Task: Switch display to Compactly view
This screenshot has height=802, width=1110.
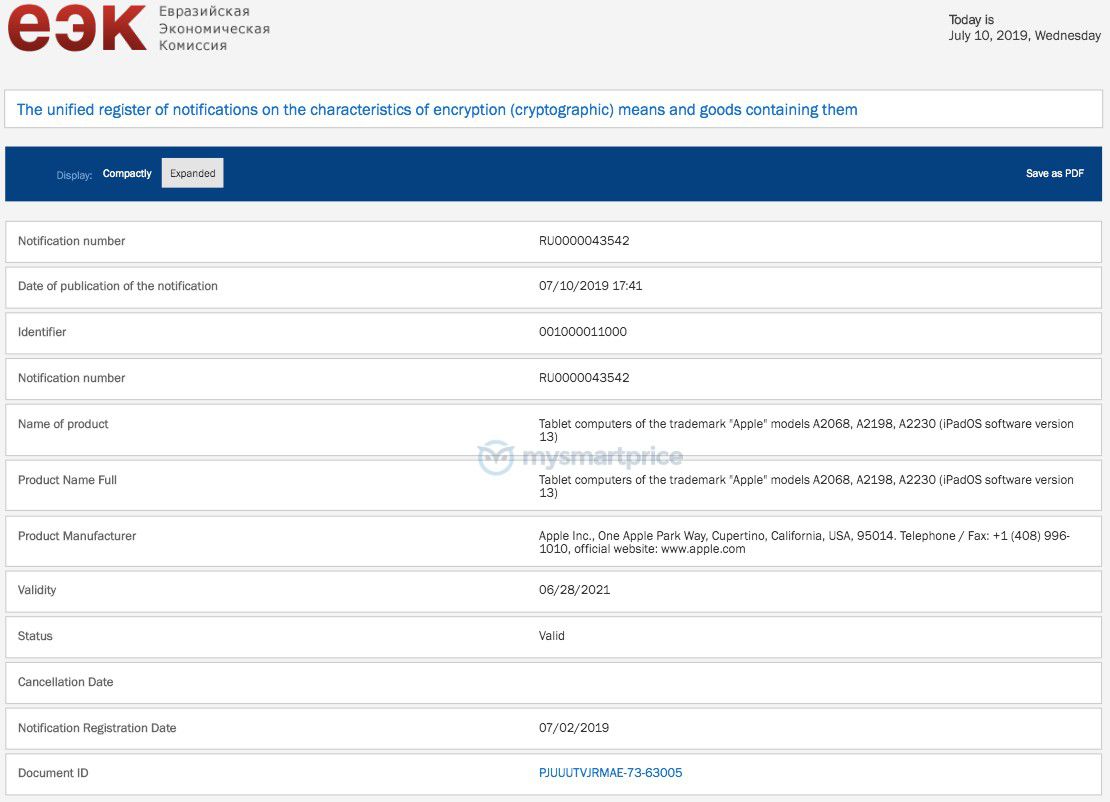Action: click(x=127, y=174)
